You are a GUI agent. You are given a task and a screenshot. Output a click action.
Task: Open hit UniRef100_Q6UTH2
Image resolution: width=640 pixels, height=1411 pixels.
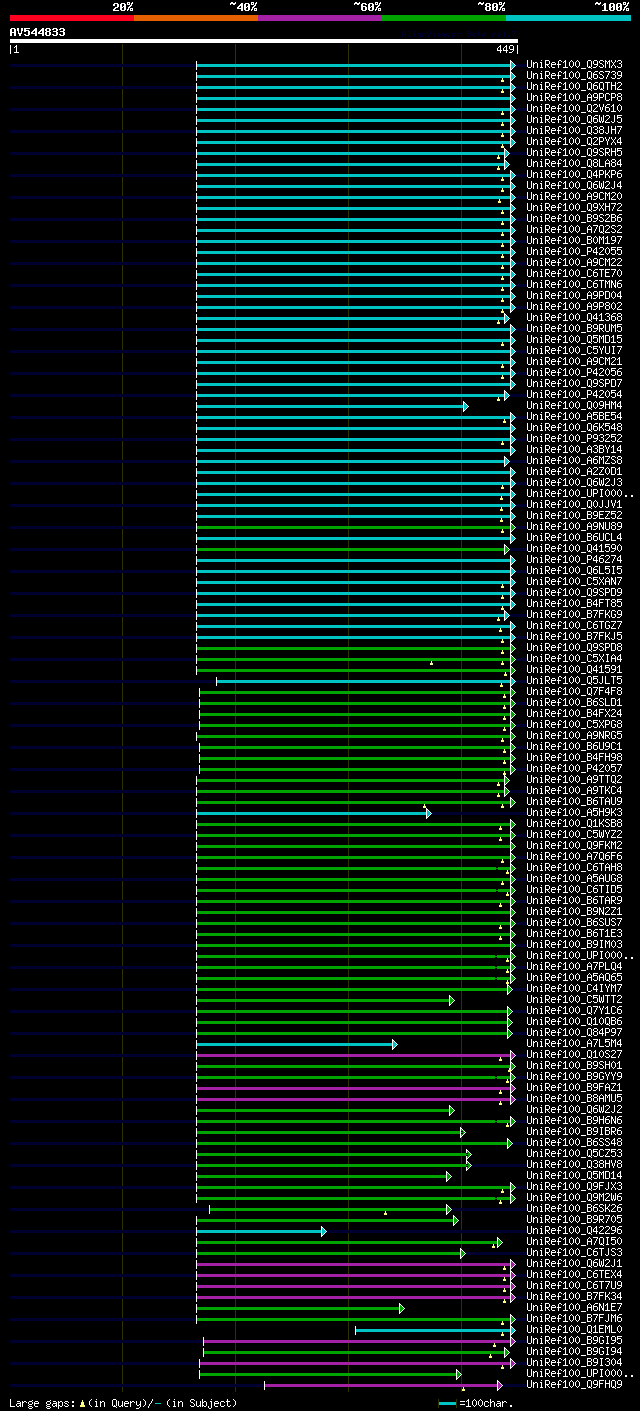point(573,86)
